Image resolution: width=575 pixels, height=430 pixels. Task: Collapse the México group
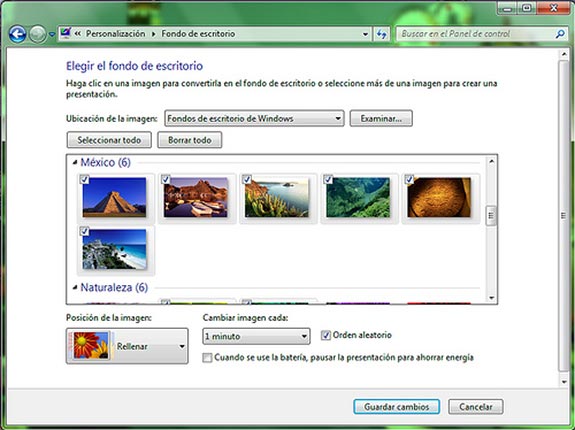[75, 162]
